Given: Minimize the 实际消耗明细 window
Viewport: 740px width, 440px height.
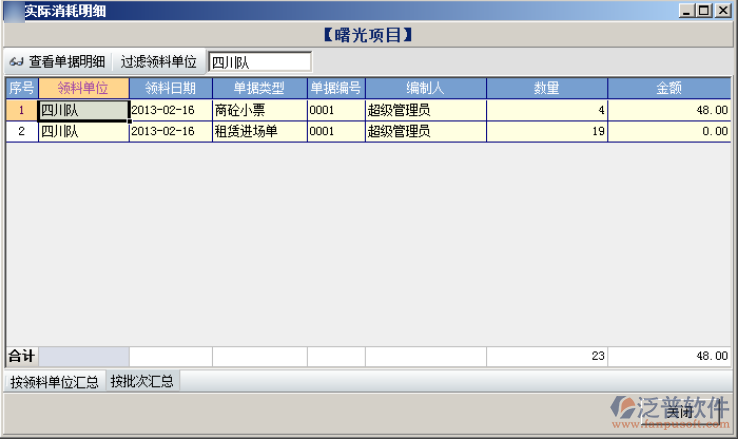Looking at the screenshot, I should point(687,10).
